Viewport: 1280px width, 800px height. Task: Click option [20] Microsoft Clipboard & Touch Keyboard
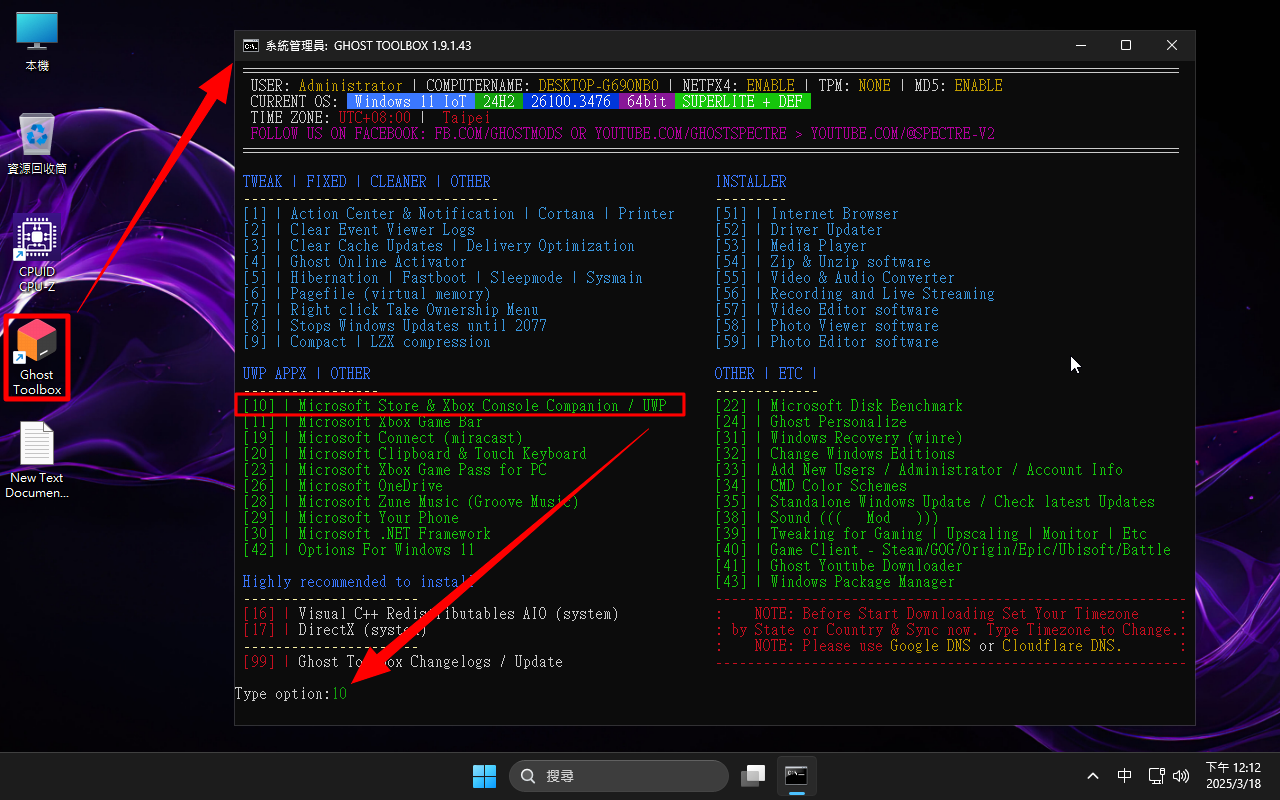point(415,454)
